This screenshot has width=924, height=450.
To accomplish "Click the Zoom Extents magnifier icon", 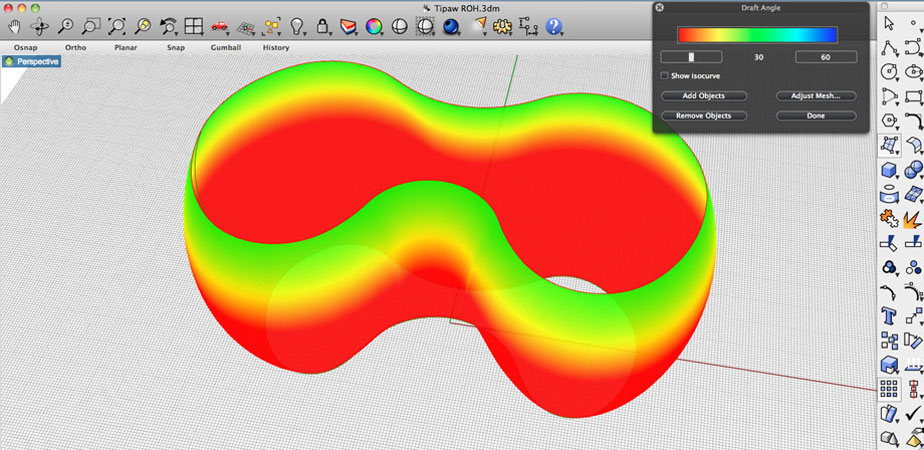I will [x=117, y=26].
